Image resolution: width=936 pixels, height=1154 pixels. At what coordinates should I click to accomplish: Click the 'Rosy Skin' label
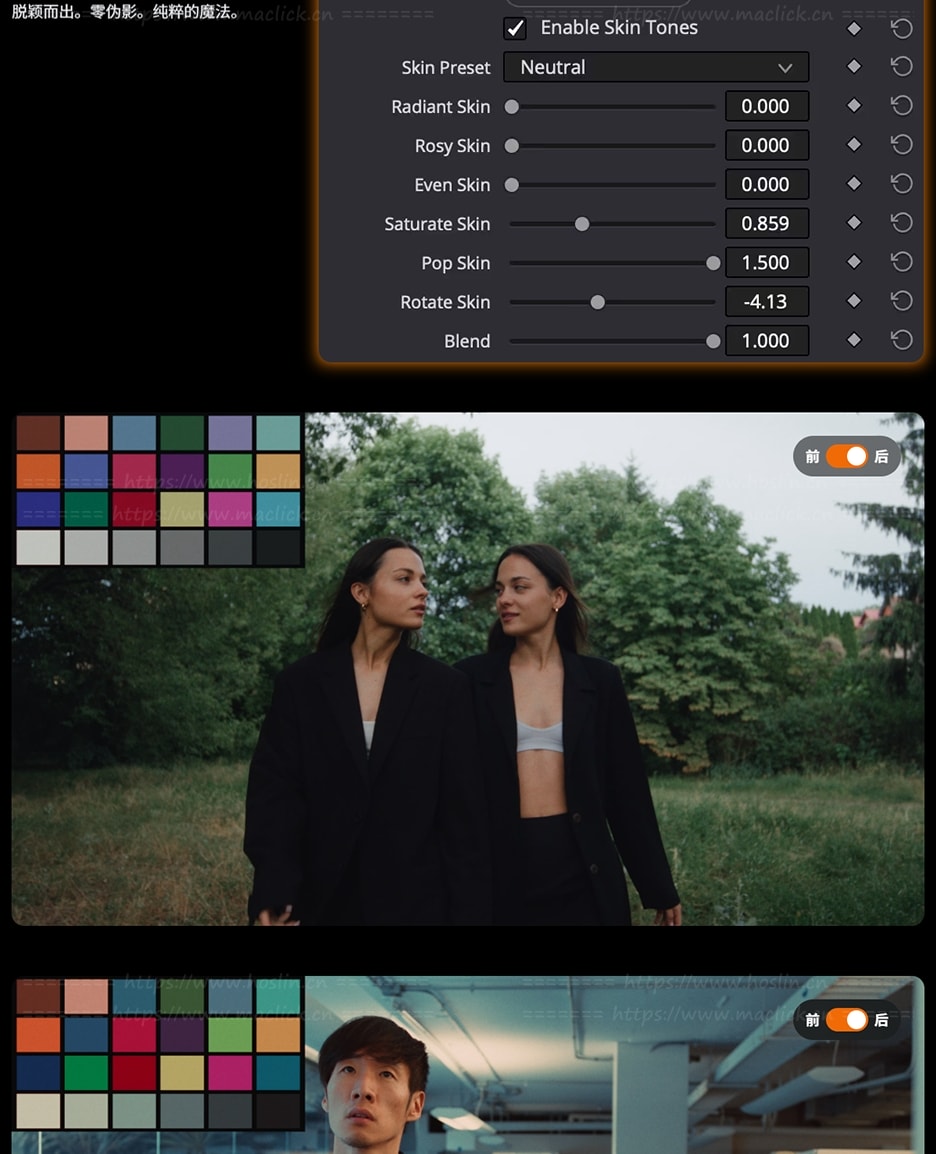pos(452,146)
